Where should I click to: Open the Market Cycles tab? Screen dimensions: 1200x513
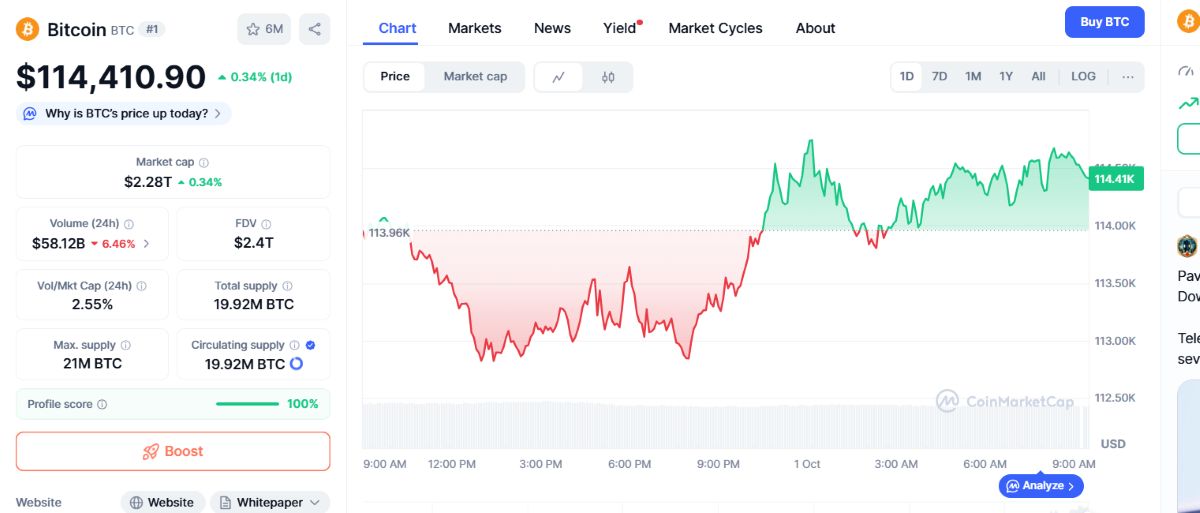tap(715, 28)
